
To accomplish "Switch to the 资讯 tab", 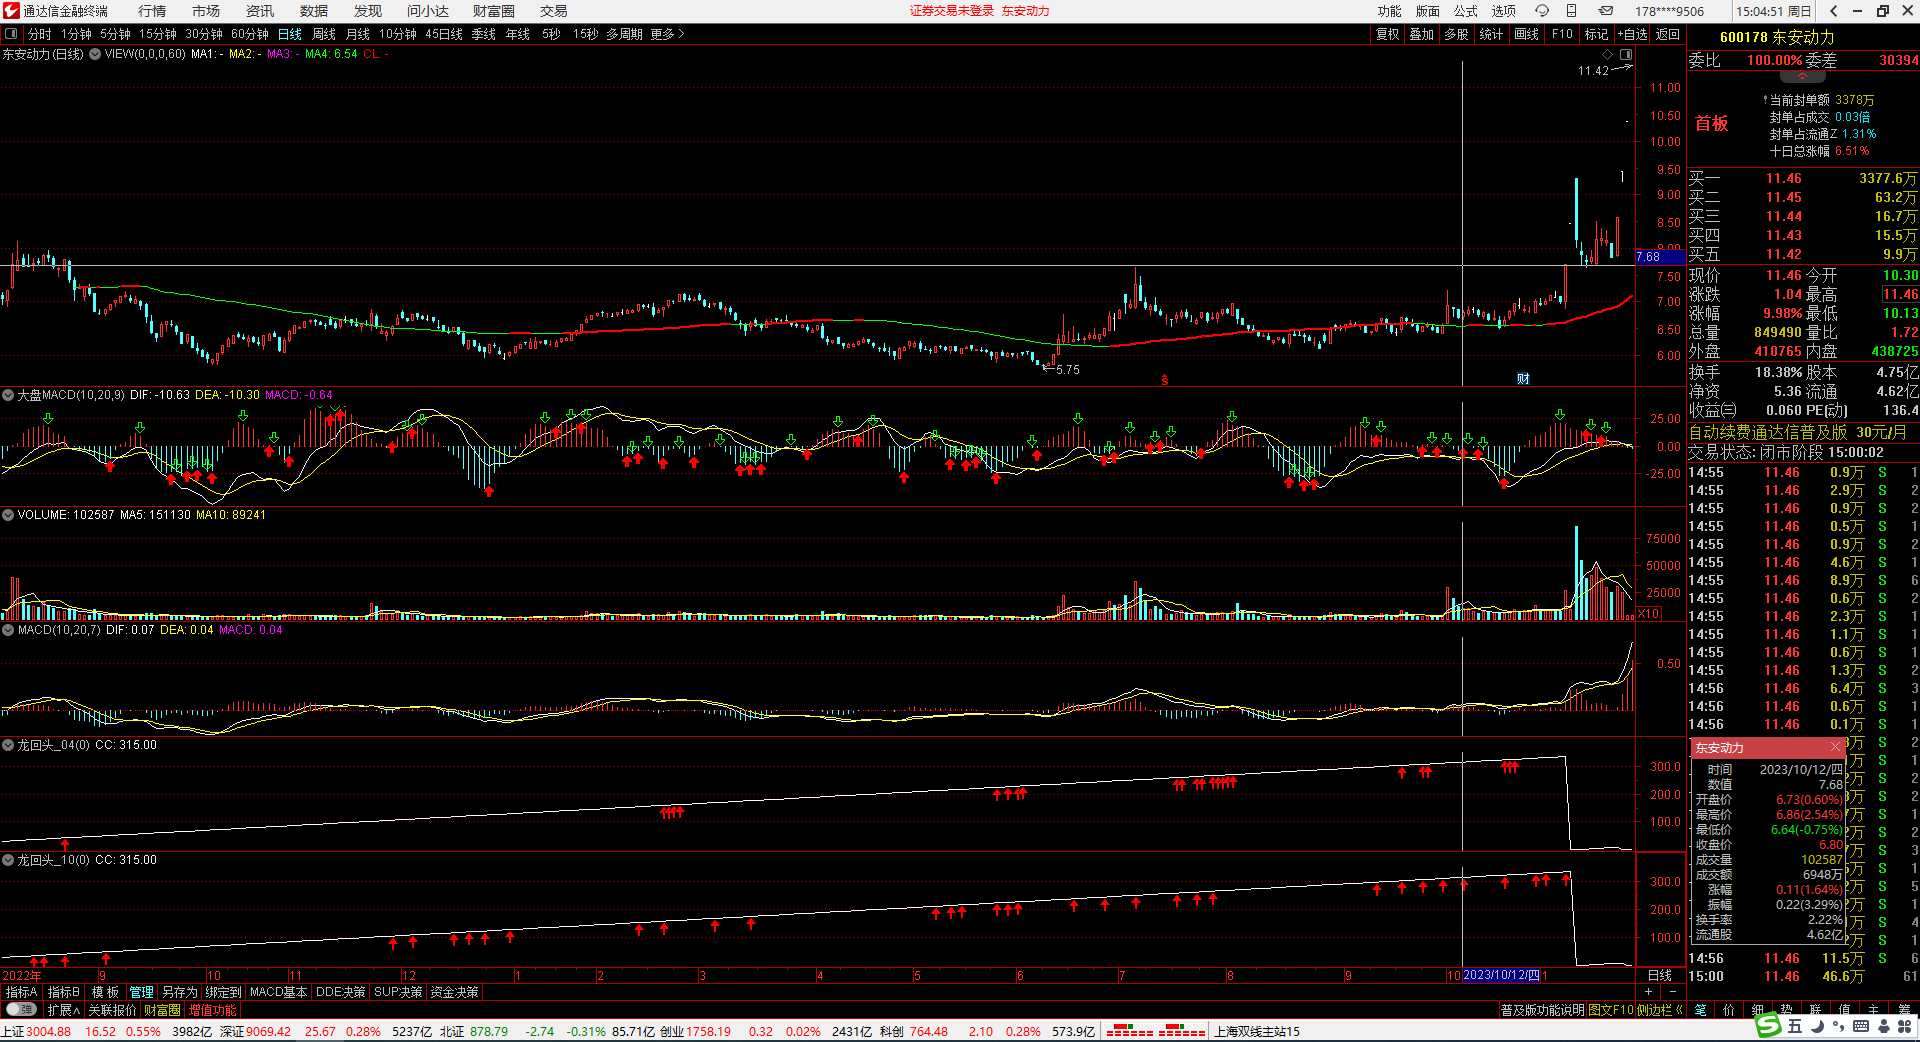I will coord(260,11).
